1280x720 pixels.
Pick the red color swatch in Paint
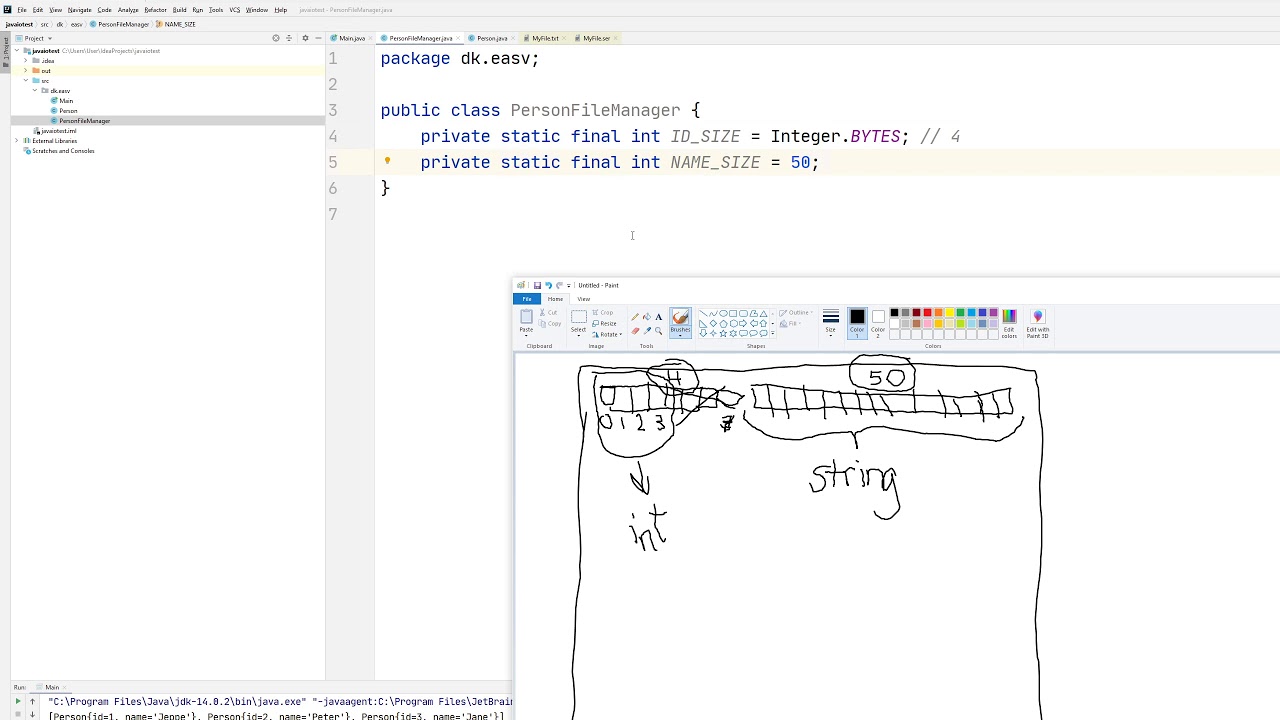[927, 313]
